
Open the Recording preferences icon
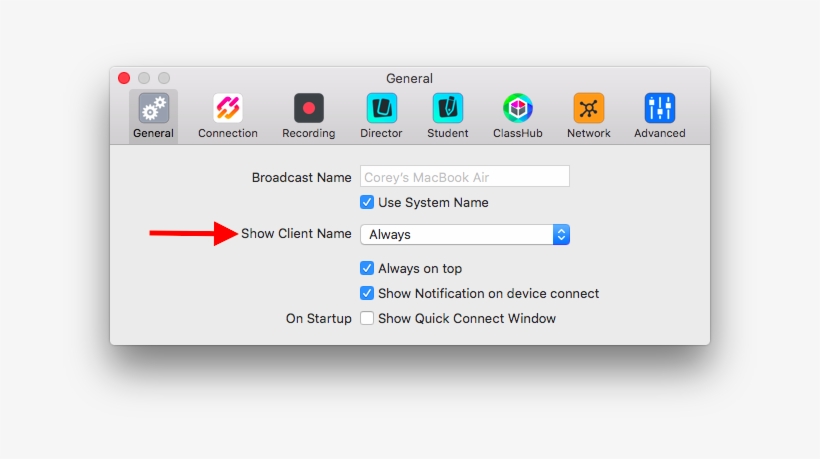pos(309,108)
